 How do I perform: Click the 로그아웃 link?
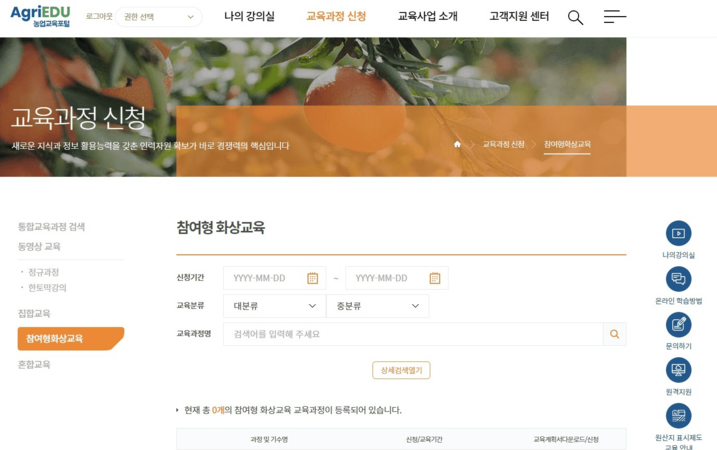point(99,16)
